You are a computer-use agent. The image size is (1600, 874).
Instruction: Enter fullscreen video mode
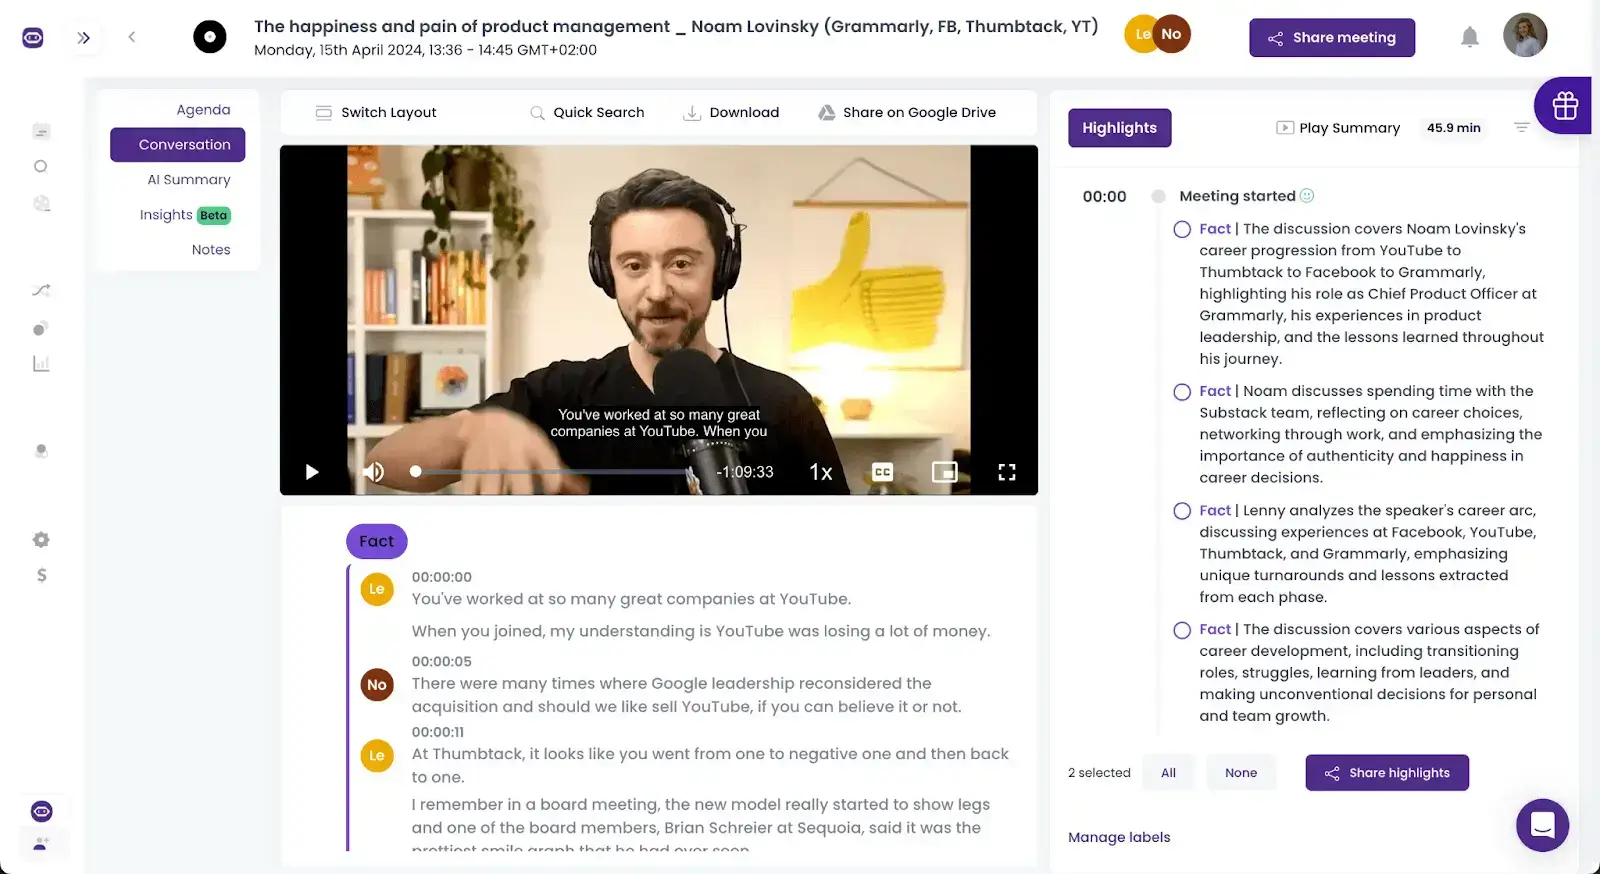click(x=1007, y=472)
